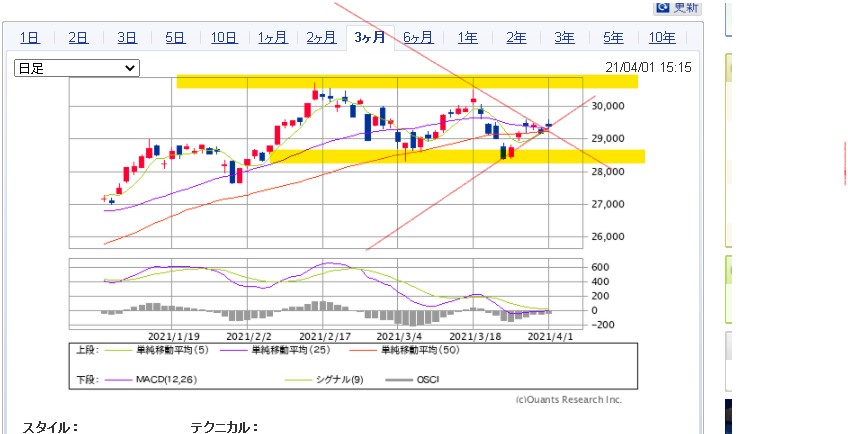The image size is (848, 434).
Task: Click the refresh icon beside 更新
Action: point(662,7)
